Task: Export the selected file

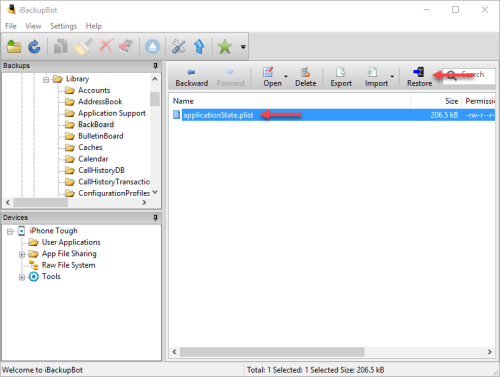Action: tap(341, 77)
